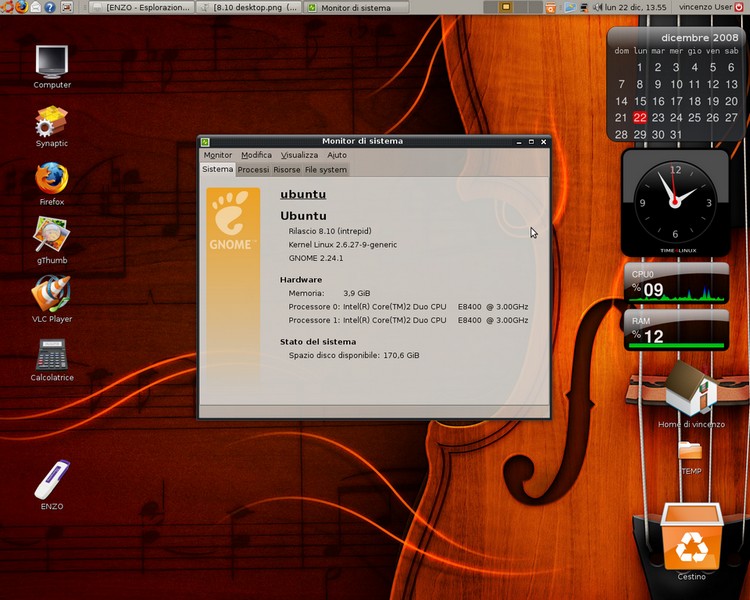Click the analog clock desktop widget
This screenshot has width=750, height=600.
(x=675, y=202)
